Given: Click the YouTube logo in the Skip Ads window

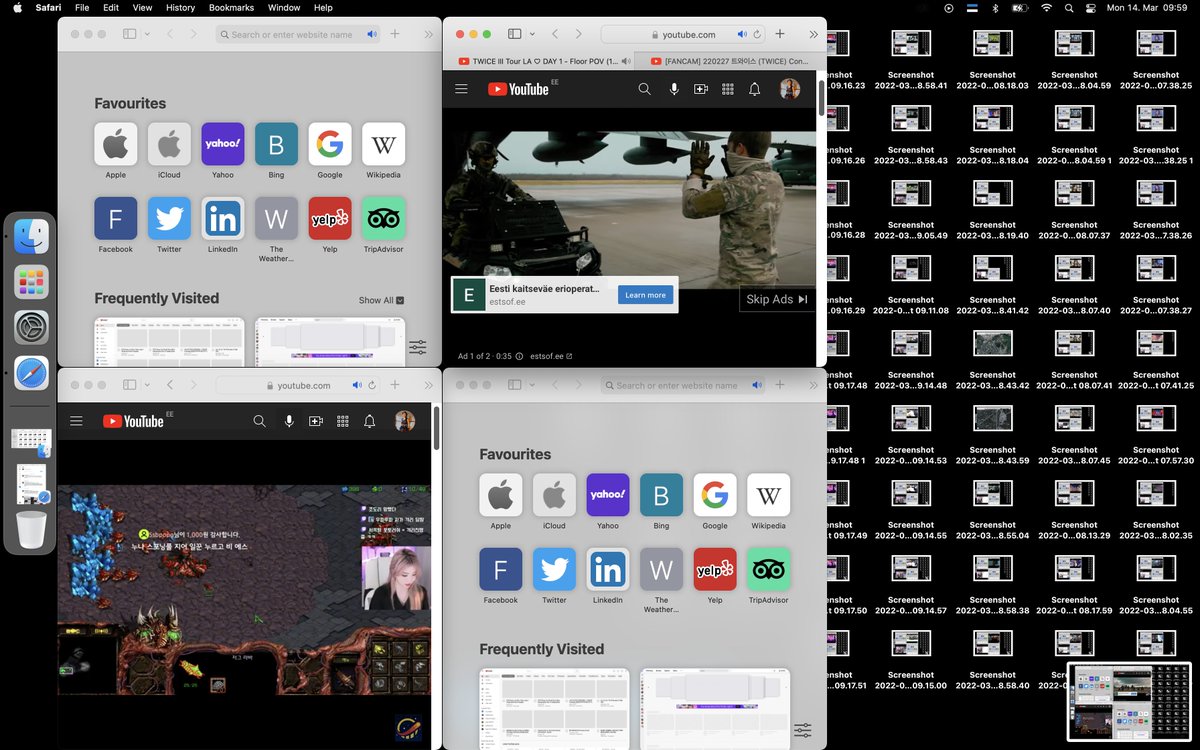Looking at the screenshot, I should click(518, 89).
